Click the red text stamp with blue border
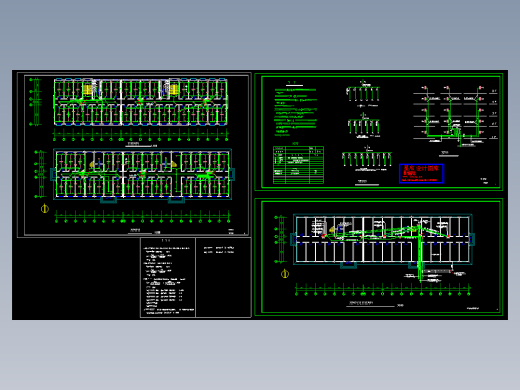Image resolution: width=520 pixels, height=390 pixels. pos(421,173)
